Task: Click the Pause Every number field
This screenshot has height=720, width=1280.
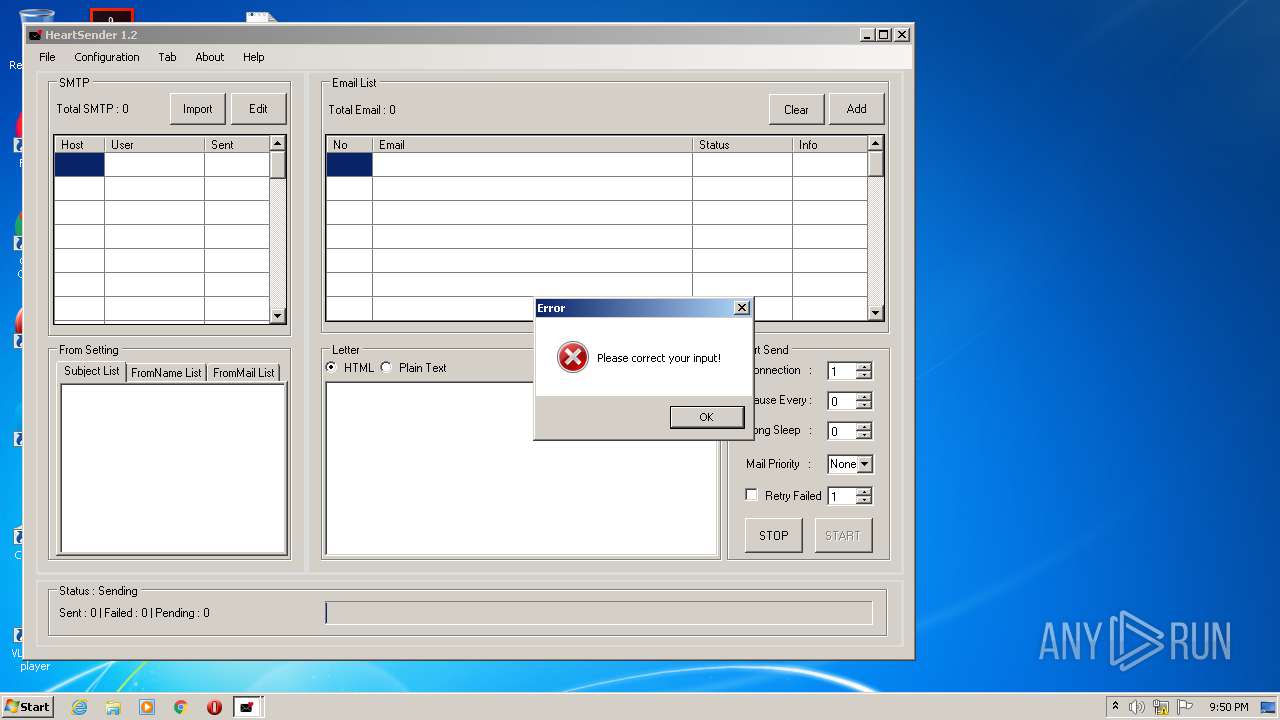Action: pos(842,401)
